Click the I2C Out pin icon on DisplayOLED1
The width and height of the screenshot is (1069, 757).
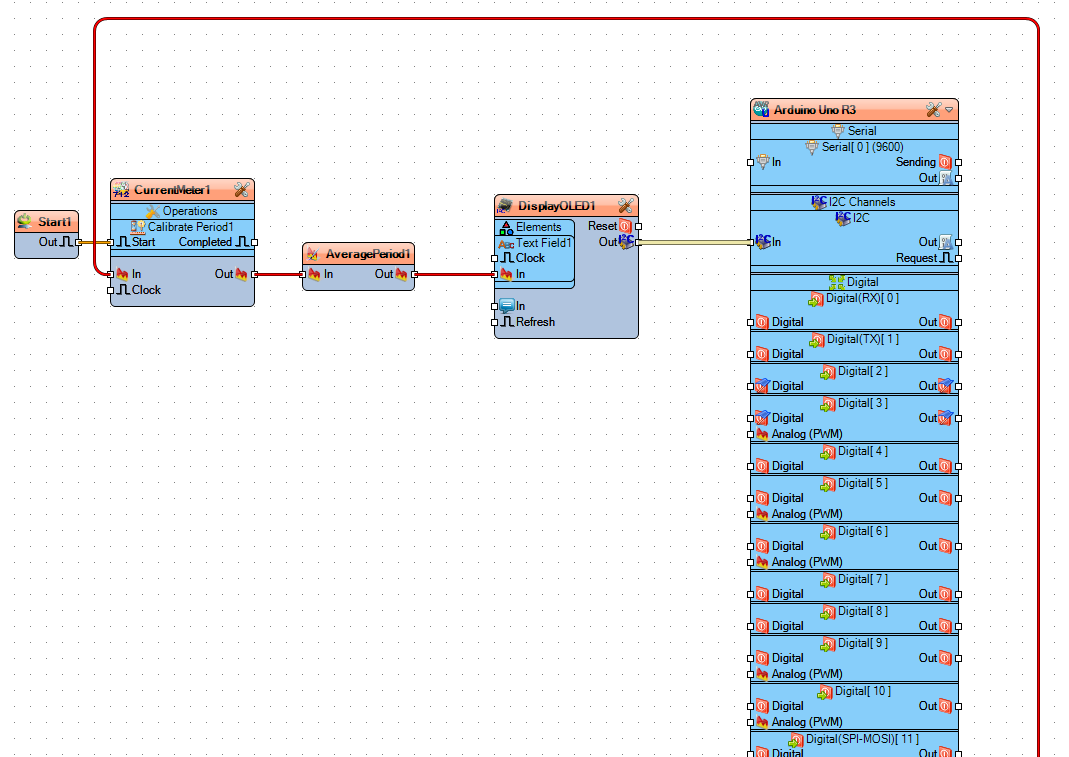pyautogui.click(x=626, y=241)
